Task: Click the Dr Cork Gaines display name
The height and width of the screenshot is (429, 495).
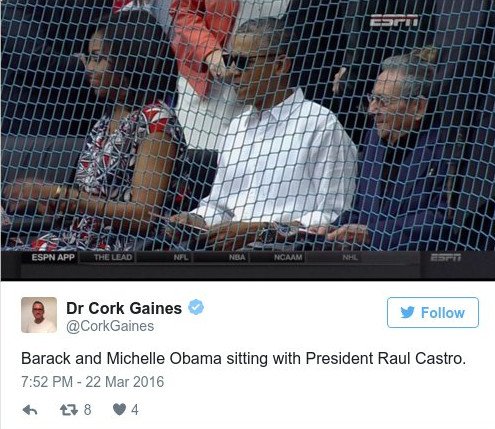Action: (124, 308)
